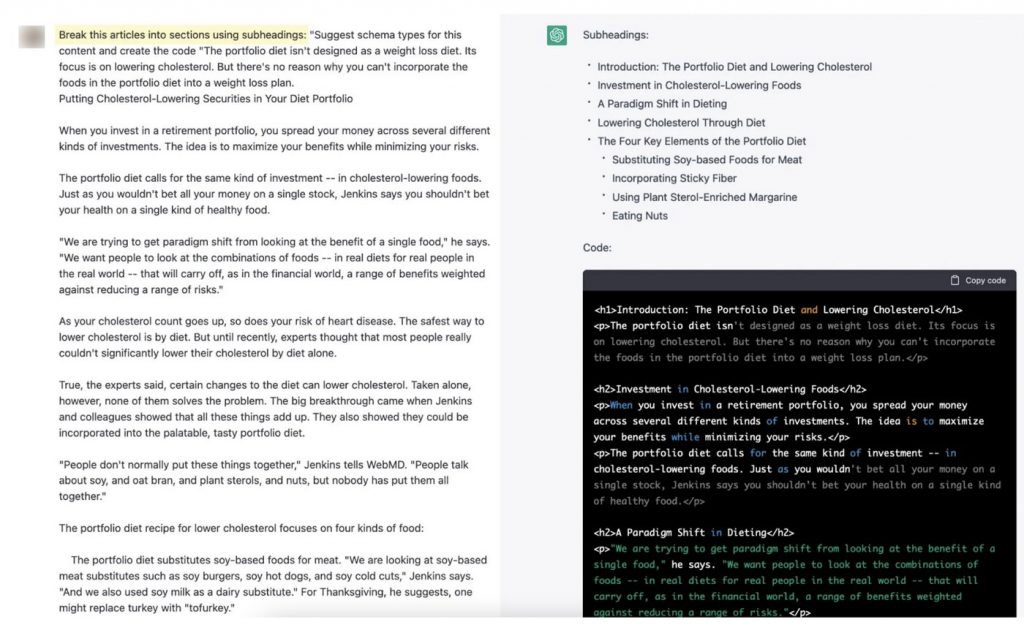Screen dimensions: 1024x630
Task: Click the Copy code button
Action: click(978, 280)
